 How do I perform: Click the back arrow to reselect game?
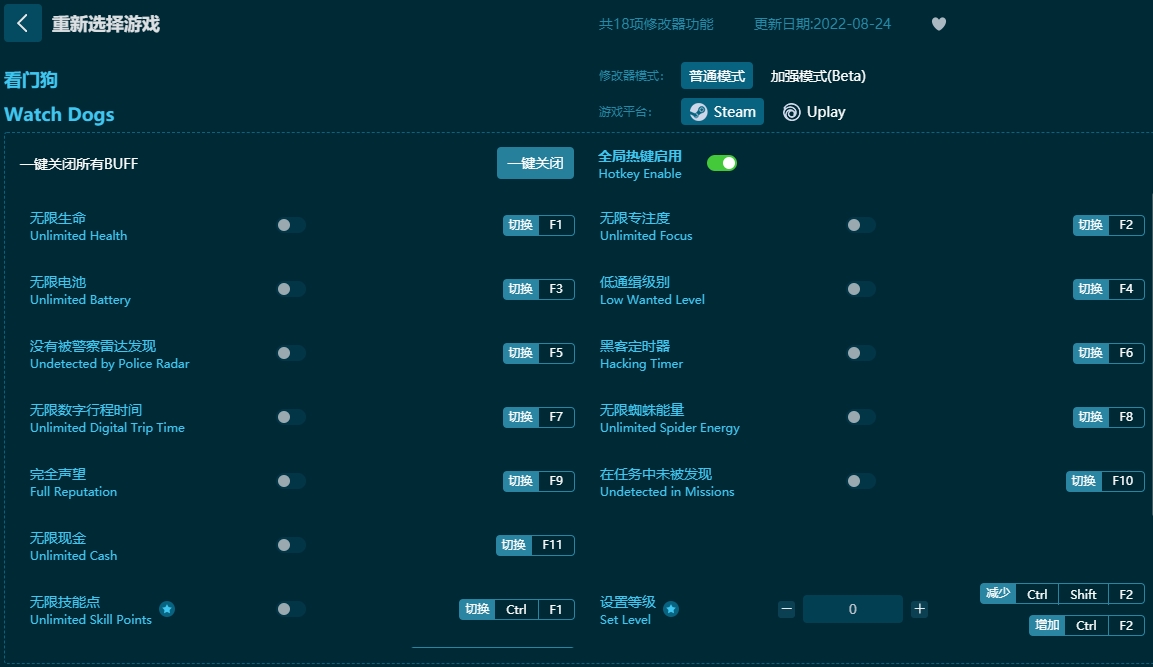tap(22, 23)
